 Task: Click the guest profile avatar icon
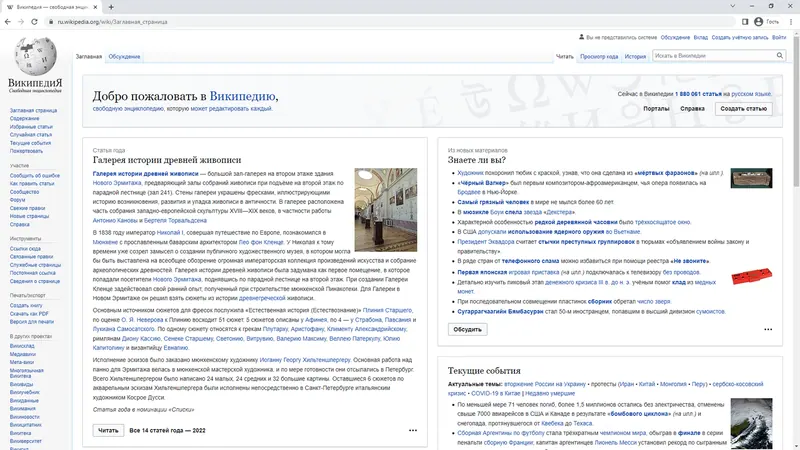758,21
